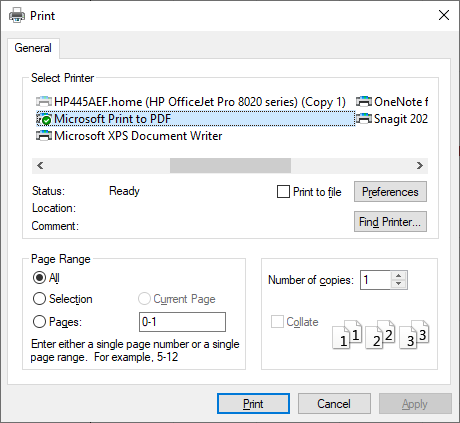Decrease number of copies with down arrow
Image resolution: width=460 pixels, height=423 pixels.
click(398, 284)
